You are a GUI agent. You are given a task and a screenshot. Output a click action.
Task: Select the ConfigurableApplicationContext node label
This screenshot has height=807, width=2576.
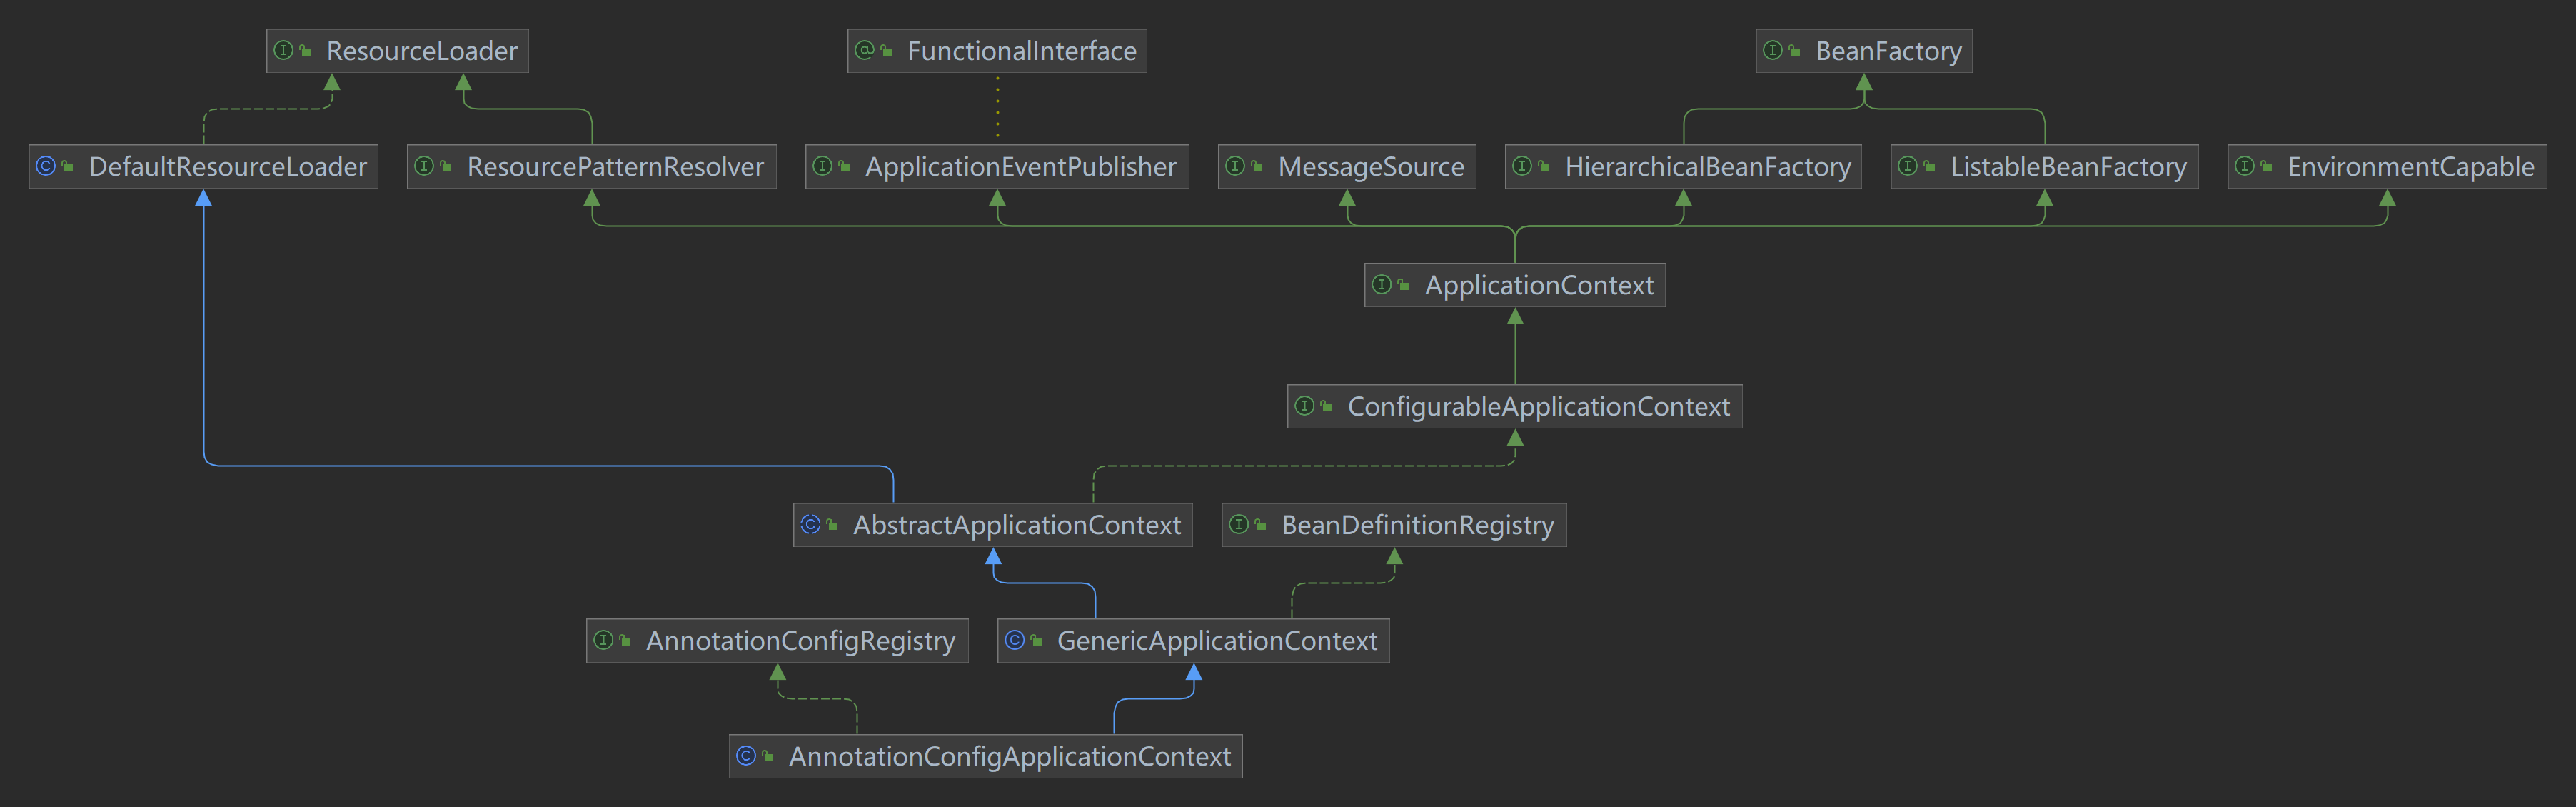click(1538, 407)
